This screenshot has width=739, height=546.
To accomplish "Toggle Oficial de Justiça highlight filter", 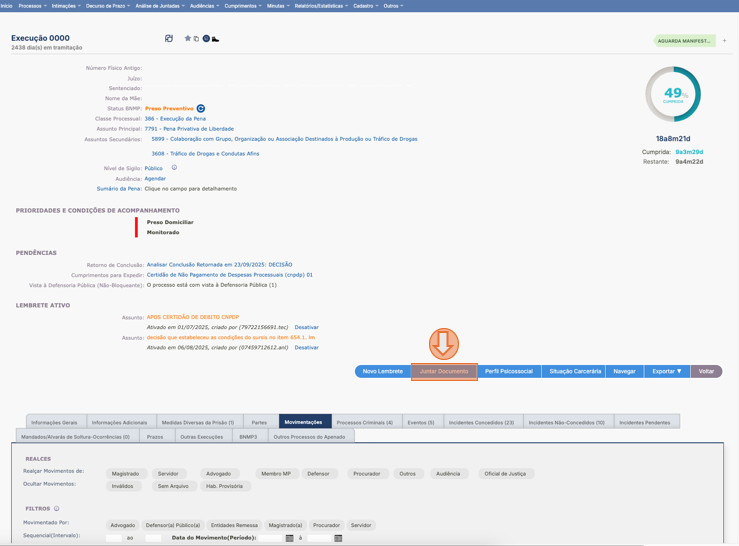I will tap(504, 474).
